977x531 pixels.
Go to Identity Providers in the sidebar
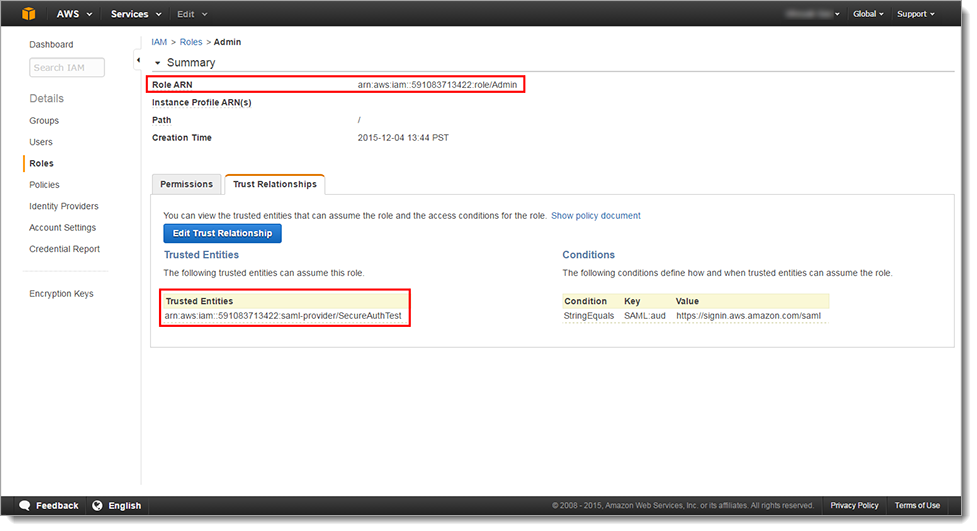click(64, 206)
